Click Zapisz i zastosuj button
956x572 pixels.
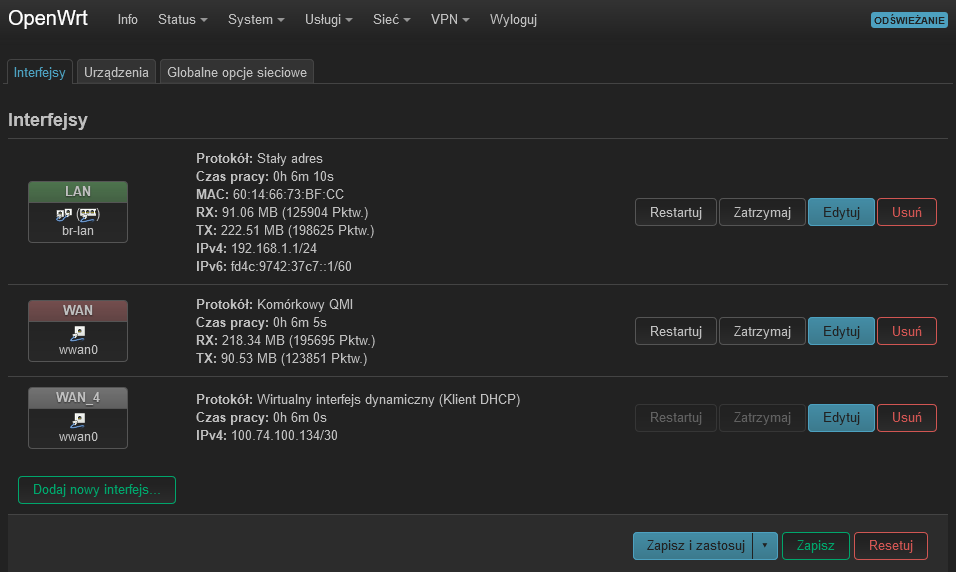(694, 546)
